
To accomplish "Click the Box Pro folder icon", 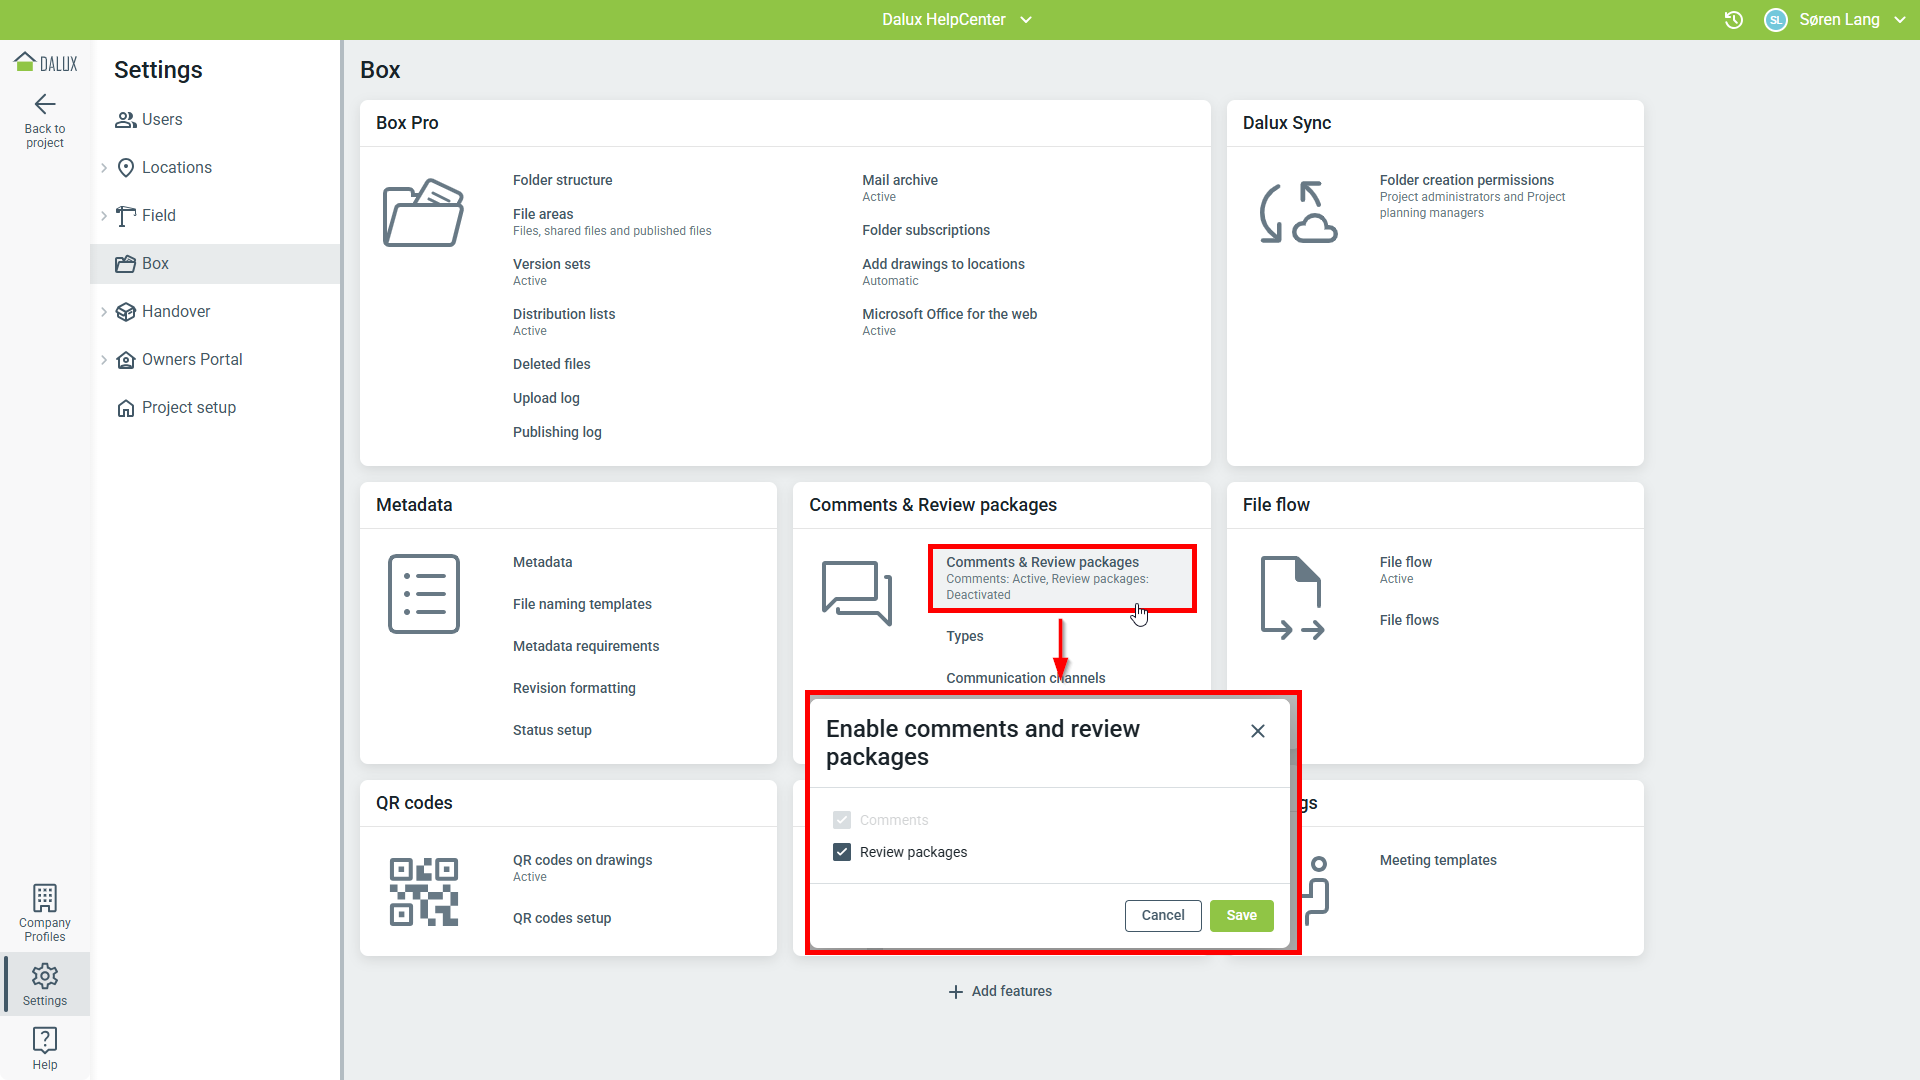I will [423, 213].
